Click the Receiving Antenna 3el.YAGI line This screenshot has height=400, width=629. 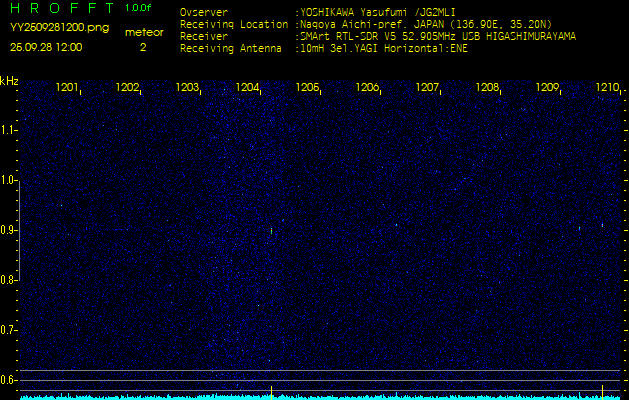tap(324, 49)
